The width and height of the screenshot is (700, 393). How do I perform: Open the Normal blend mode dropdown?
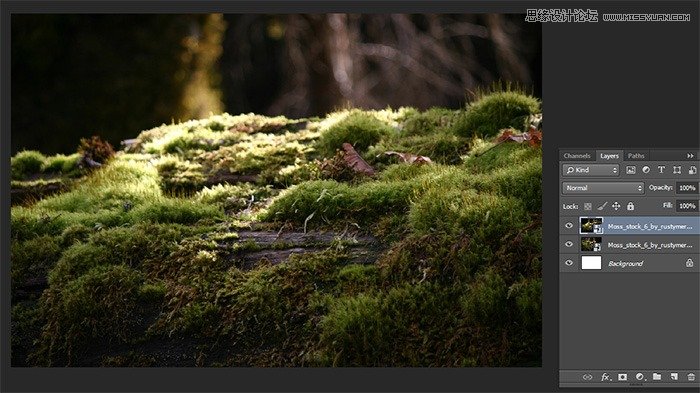603,188
